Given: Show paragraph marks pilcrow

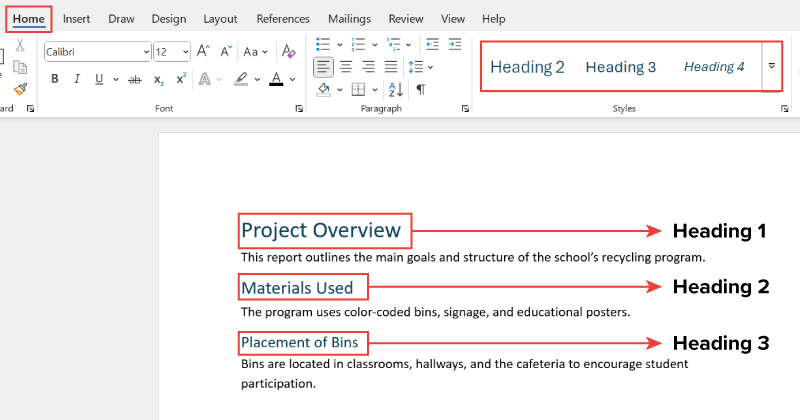Looking at the screenshot, I should 420,90.
